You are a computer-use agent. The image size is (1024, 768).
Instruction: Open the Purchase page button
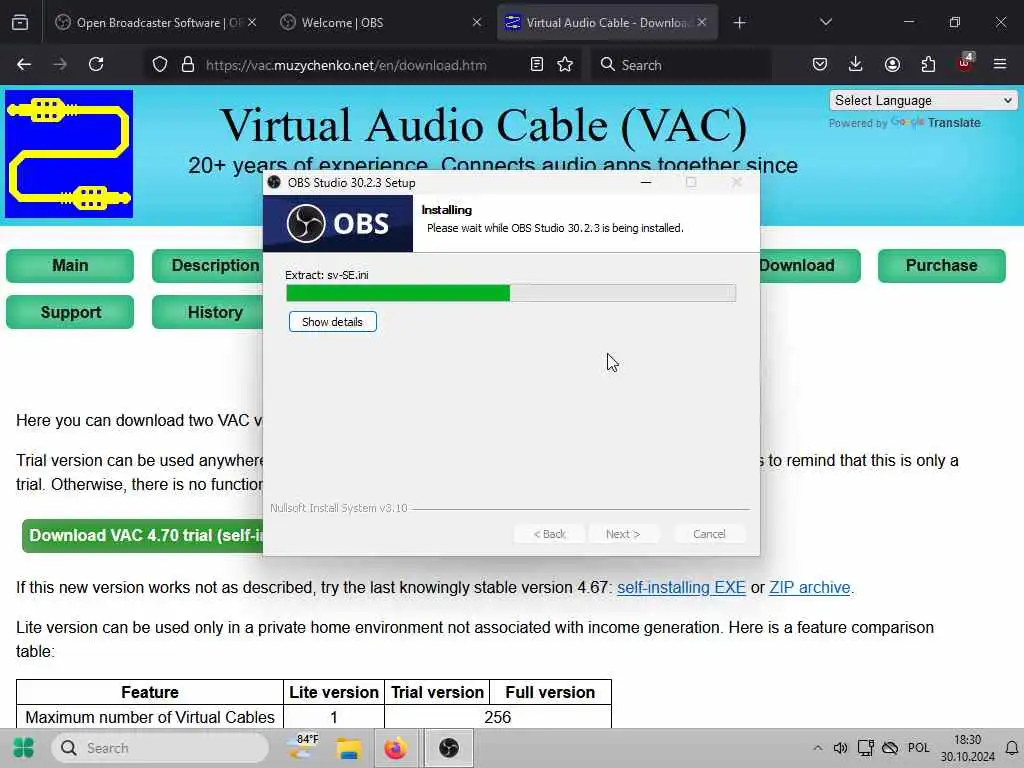click(942, 266)
